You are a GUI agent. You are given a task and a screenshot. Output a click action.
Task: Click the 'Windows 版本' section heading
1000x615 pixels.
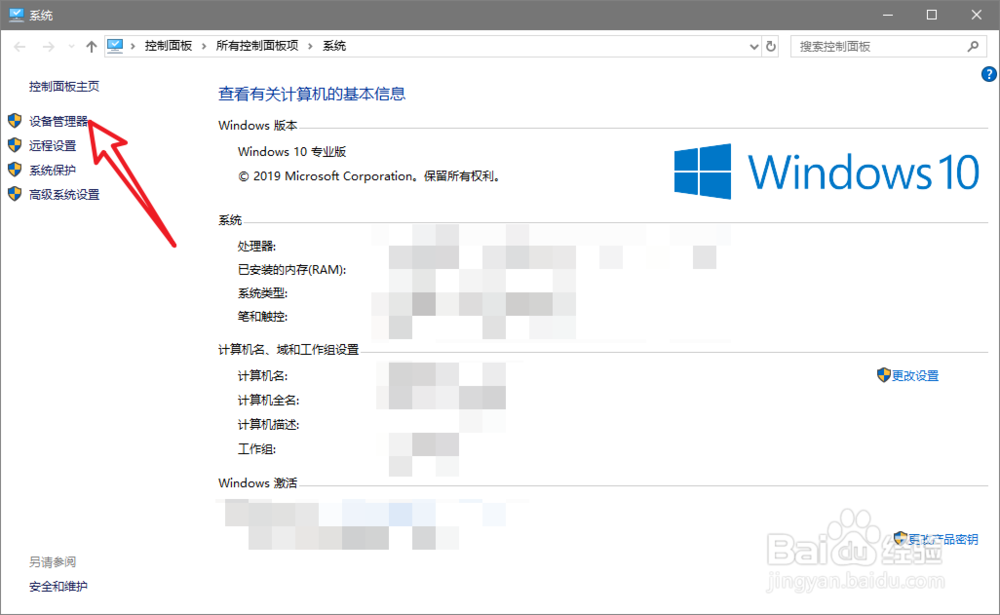pos(258,126)
